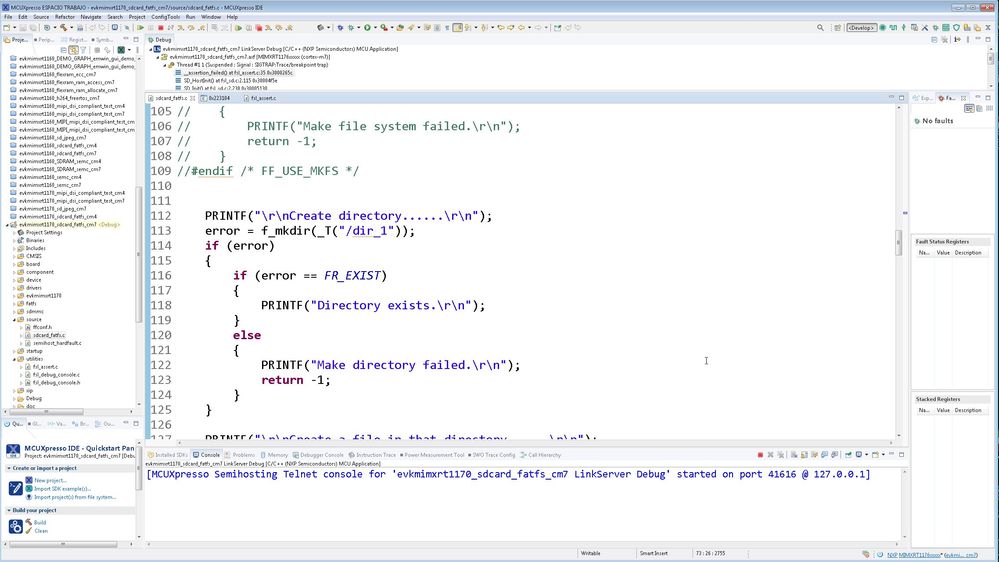Switch to the Peripherals view tab

tap(44, 40)
